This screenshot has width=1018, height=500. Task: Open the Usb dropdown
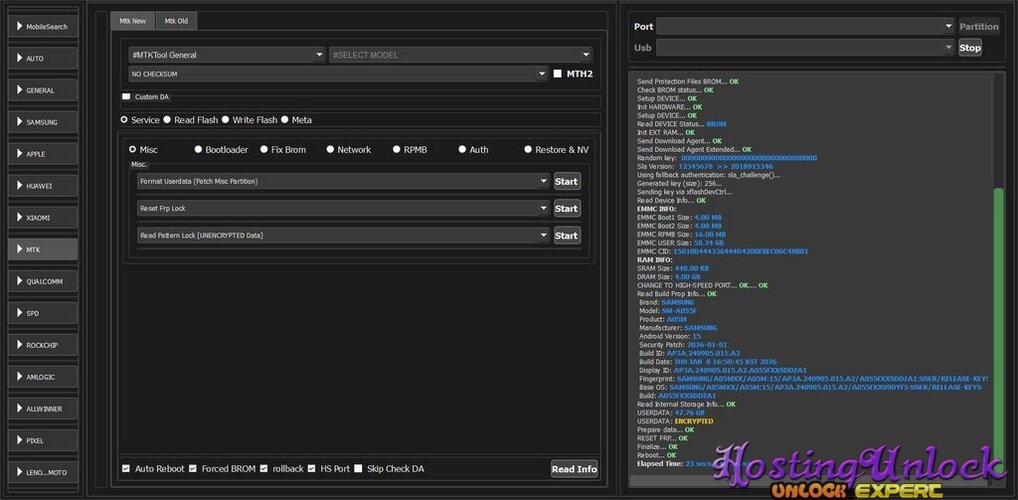804,47
